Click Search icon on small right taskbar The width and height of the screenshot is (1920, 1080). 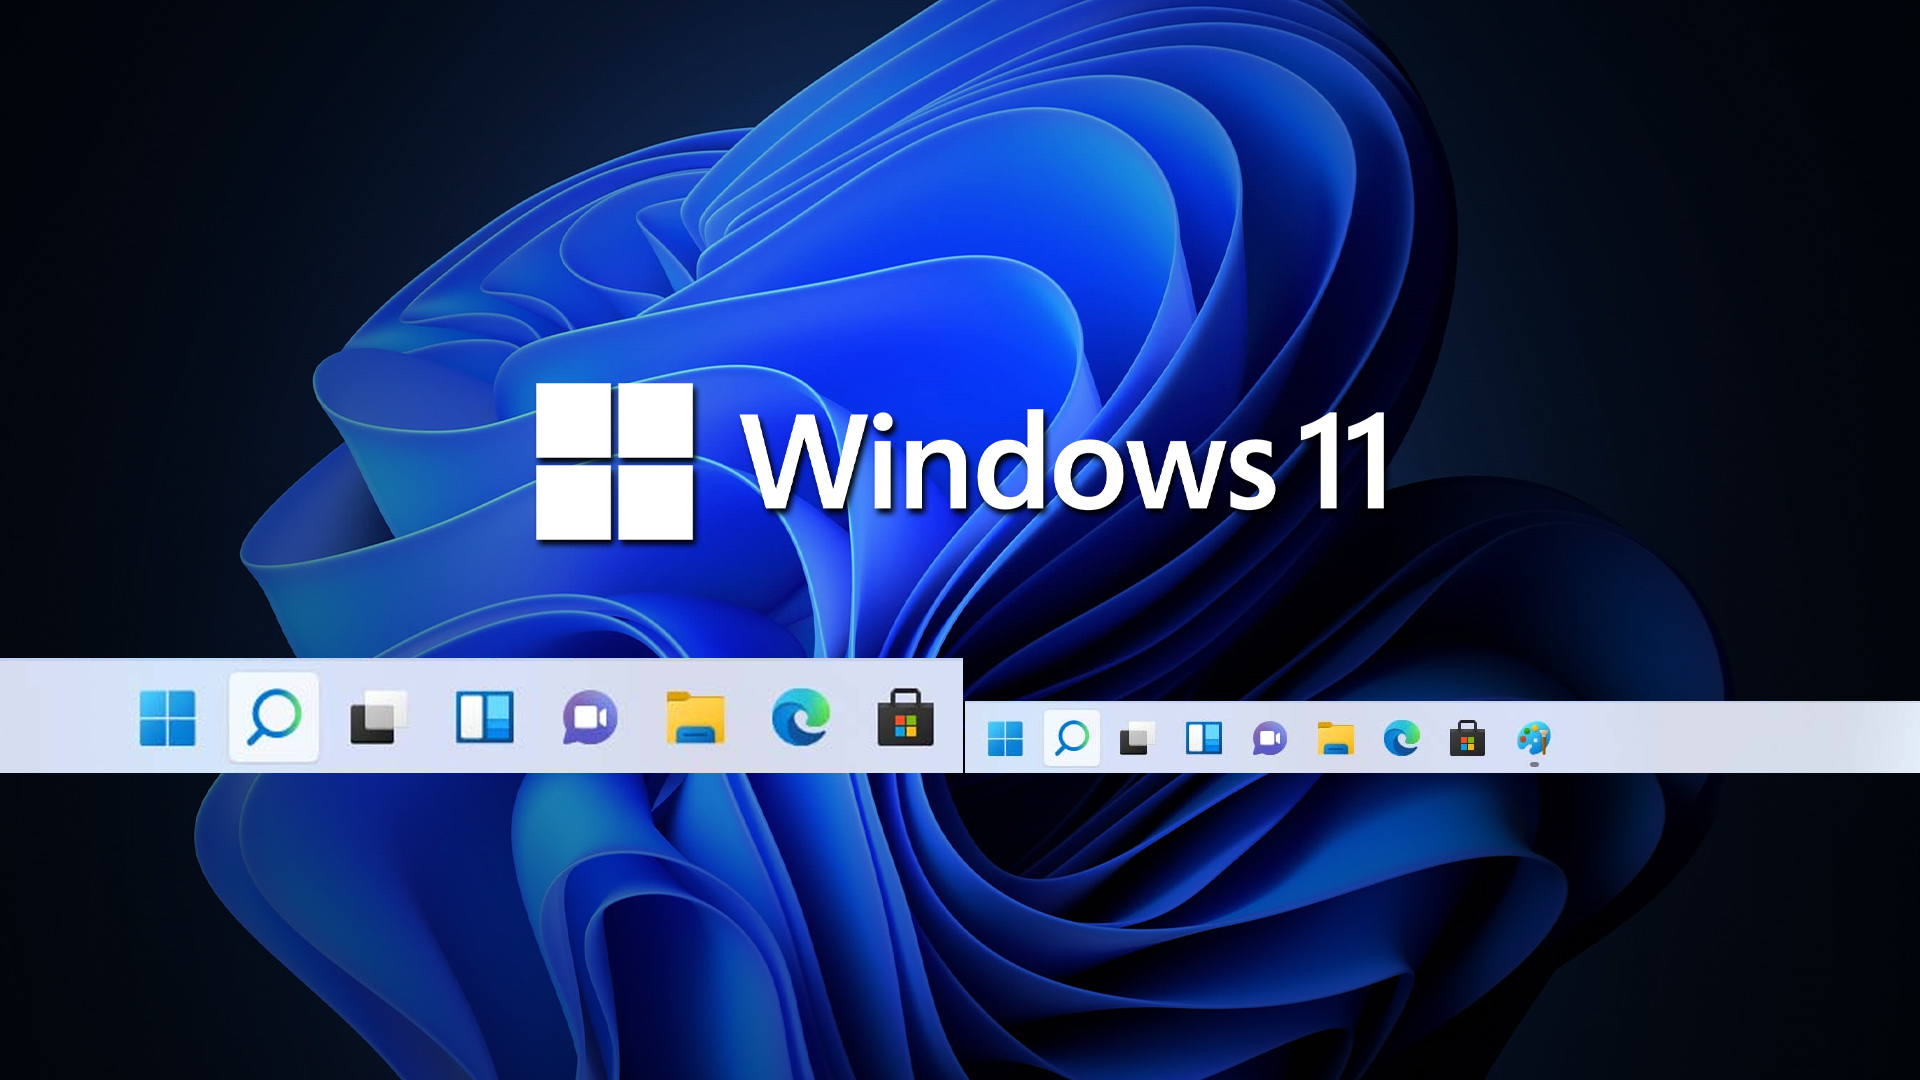[1072, 739]
